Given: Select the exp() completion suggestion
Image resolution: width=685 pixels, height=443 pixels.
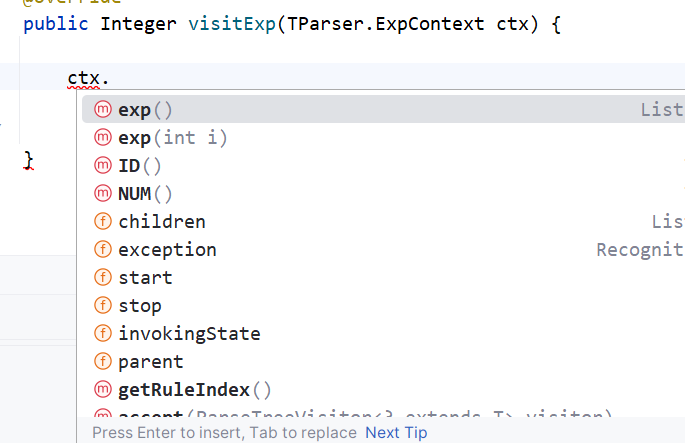Looking at the screenshot, I should [x=383, y=109].
